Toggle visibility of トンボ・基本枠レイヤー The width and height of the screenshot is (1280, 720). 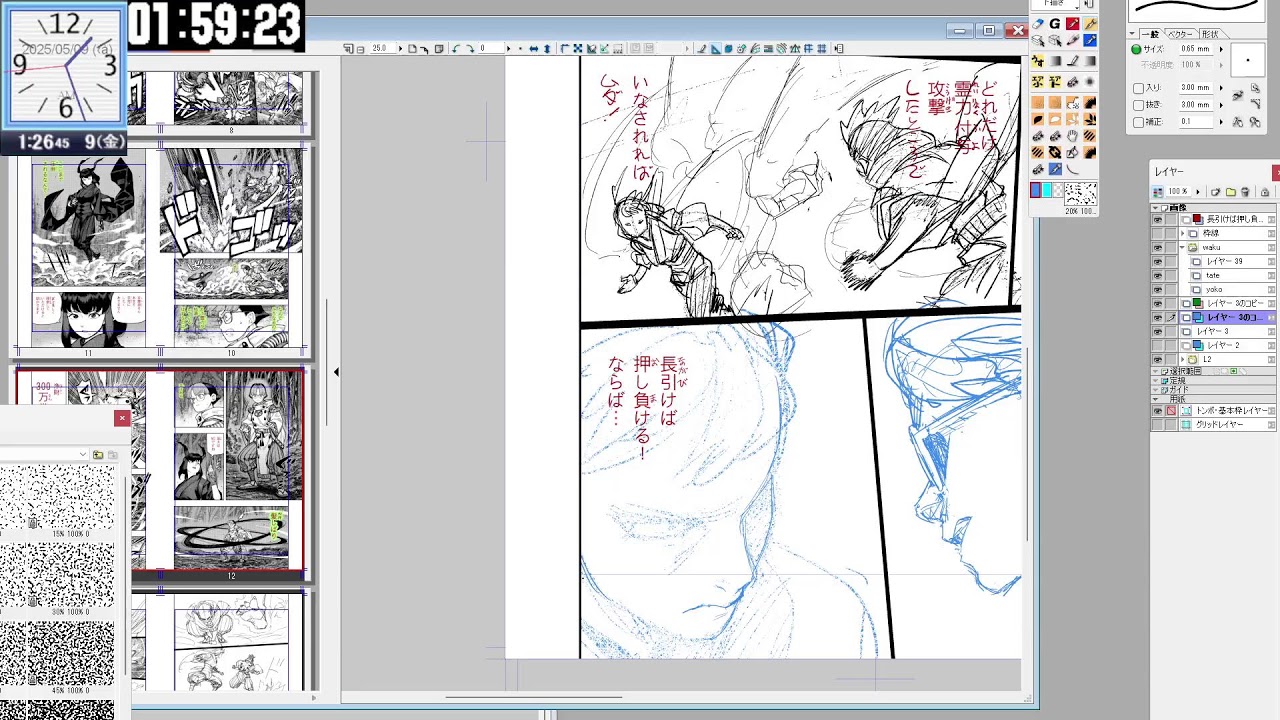[x=1157, y=412]
